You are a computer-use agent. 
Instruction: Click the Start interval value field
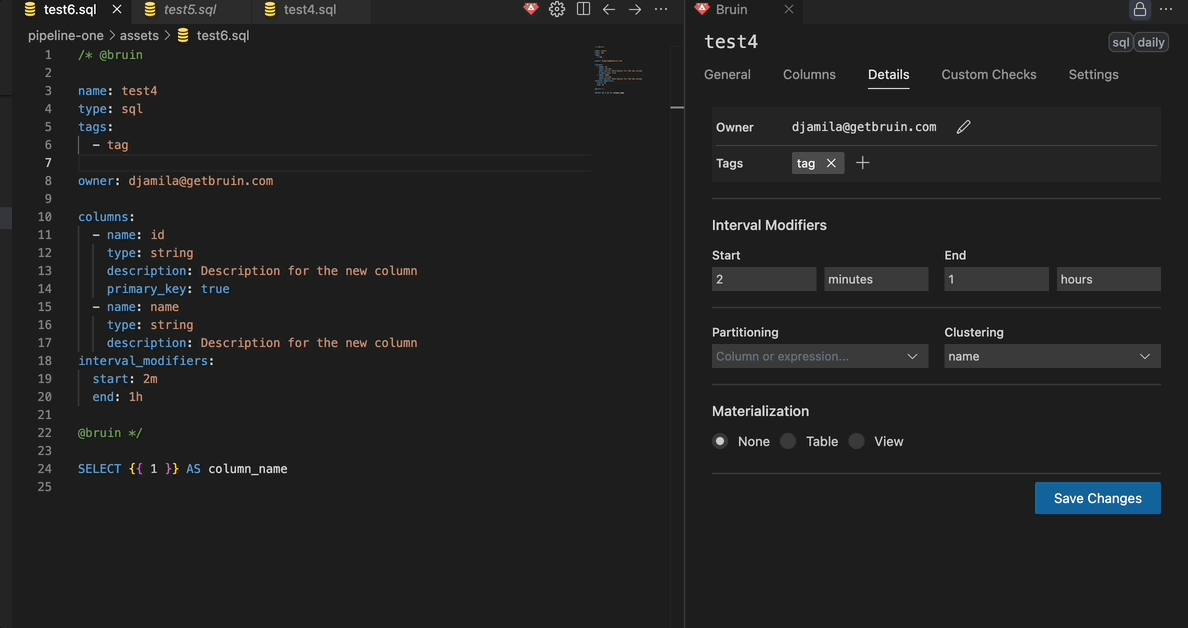click(764, 279)
